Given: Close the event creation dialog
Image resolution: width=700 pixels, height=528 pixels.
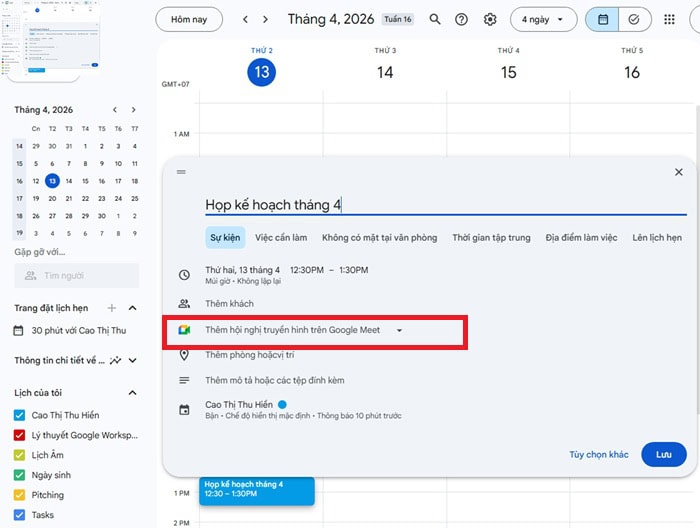Looking at the screenshot, I should tap(679, 172).
